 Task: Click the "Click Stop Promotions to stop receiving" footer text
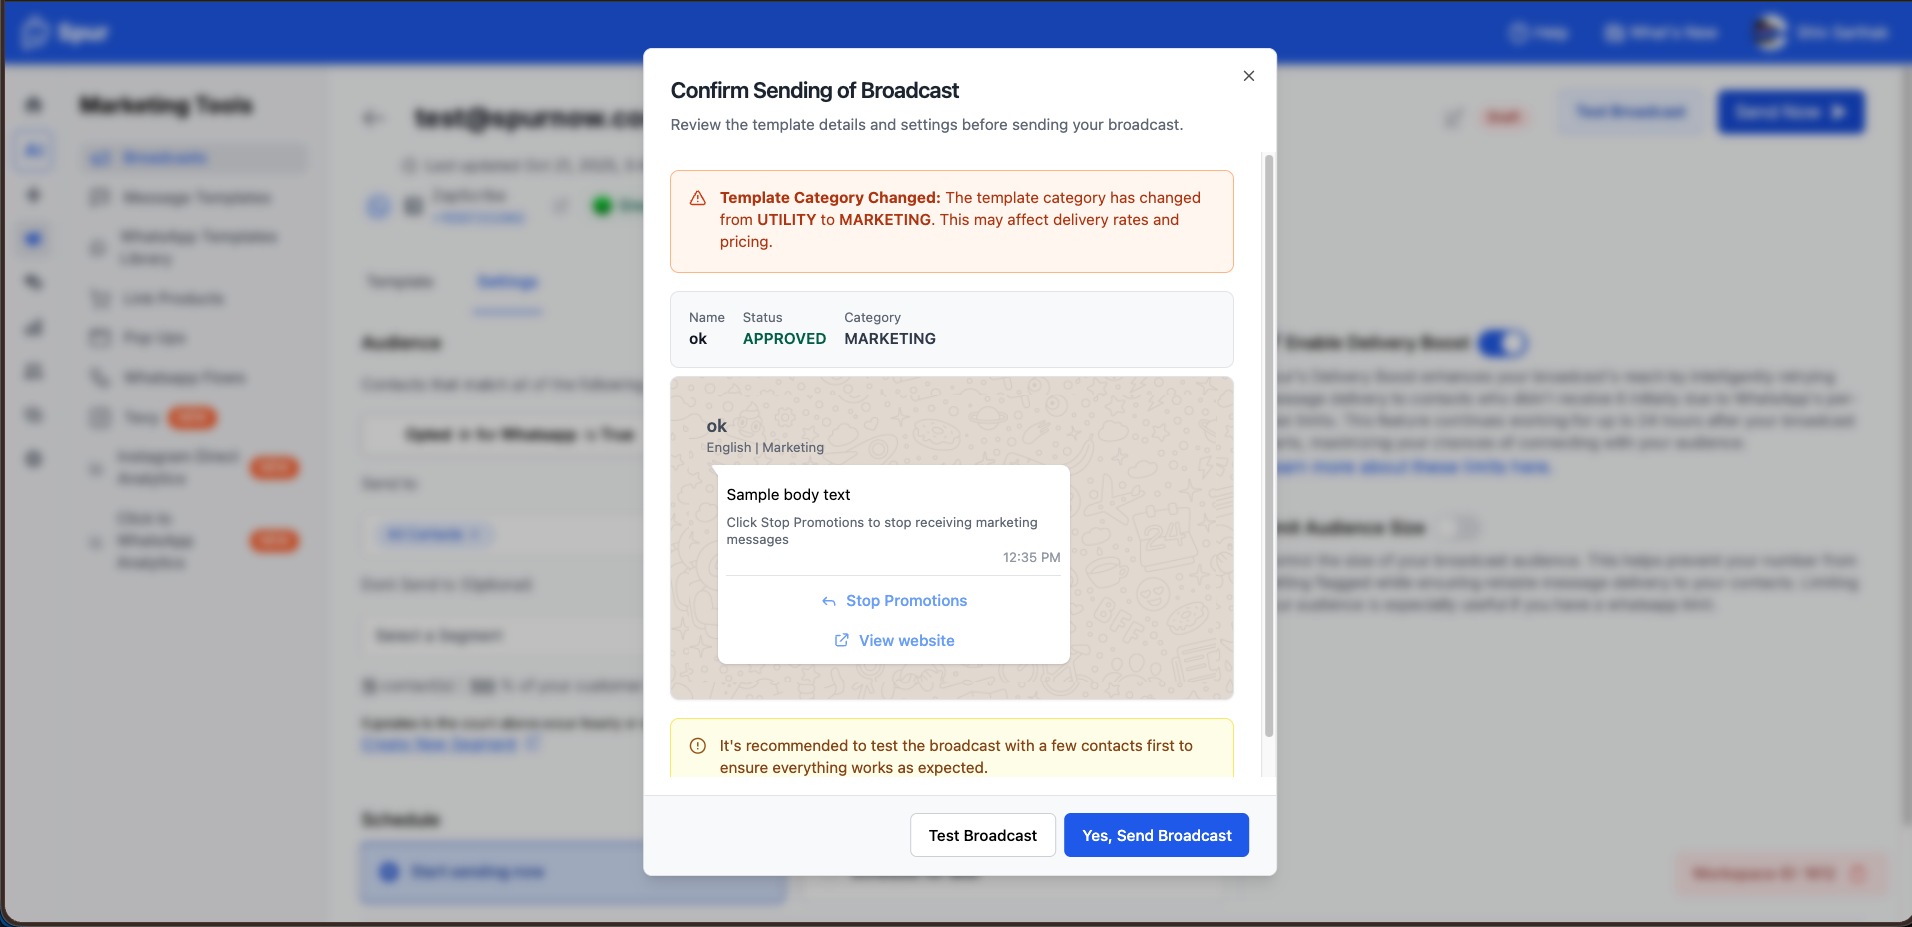882,531
